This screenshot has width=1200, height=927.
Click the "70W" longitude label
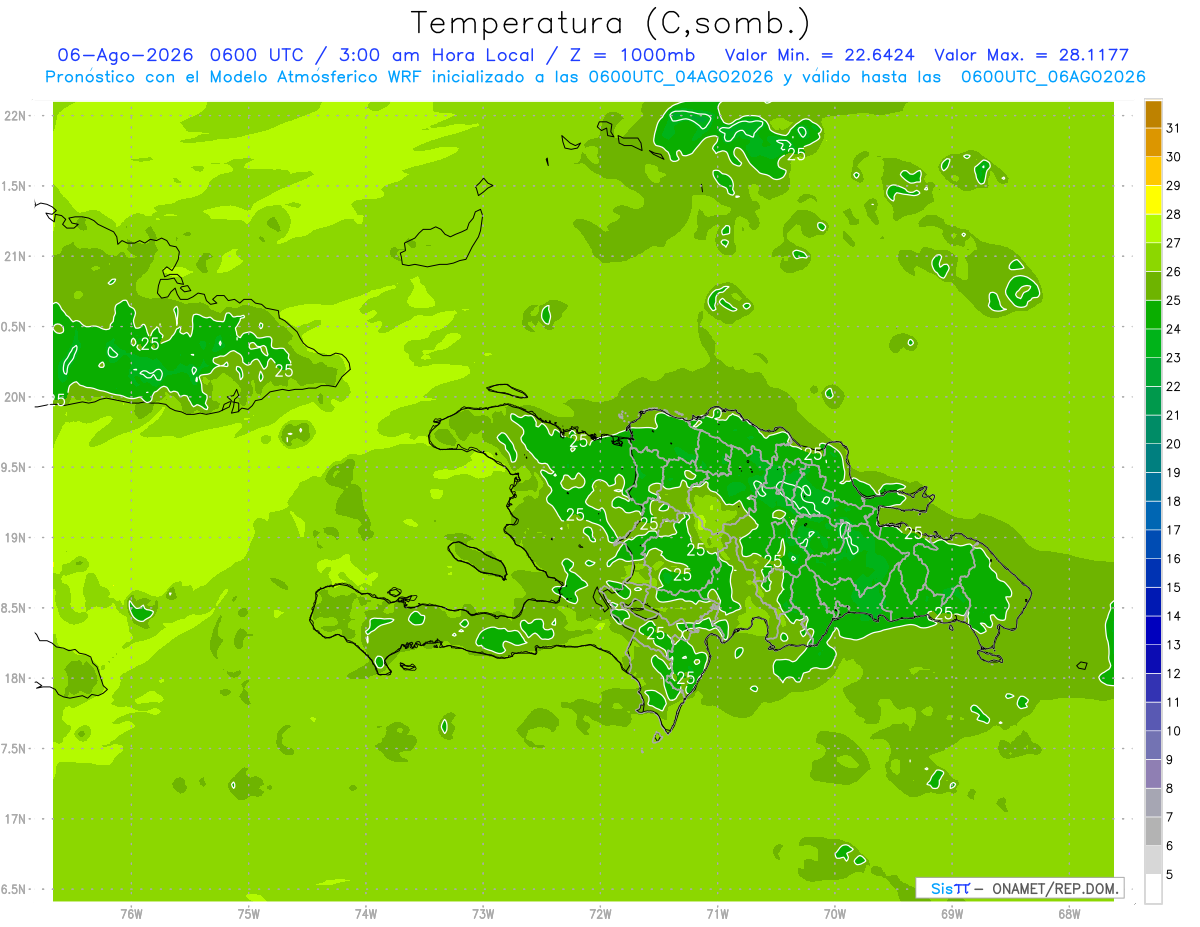click(x=835, y=913)
